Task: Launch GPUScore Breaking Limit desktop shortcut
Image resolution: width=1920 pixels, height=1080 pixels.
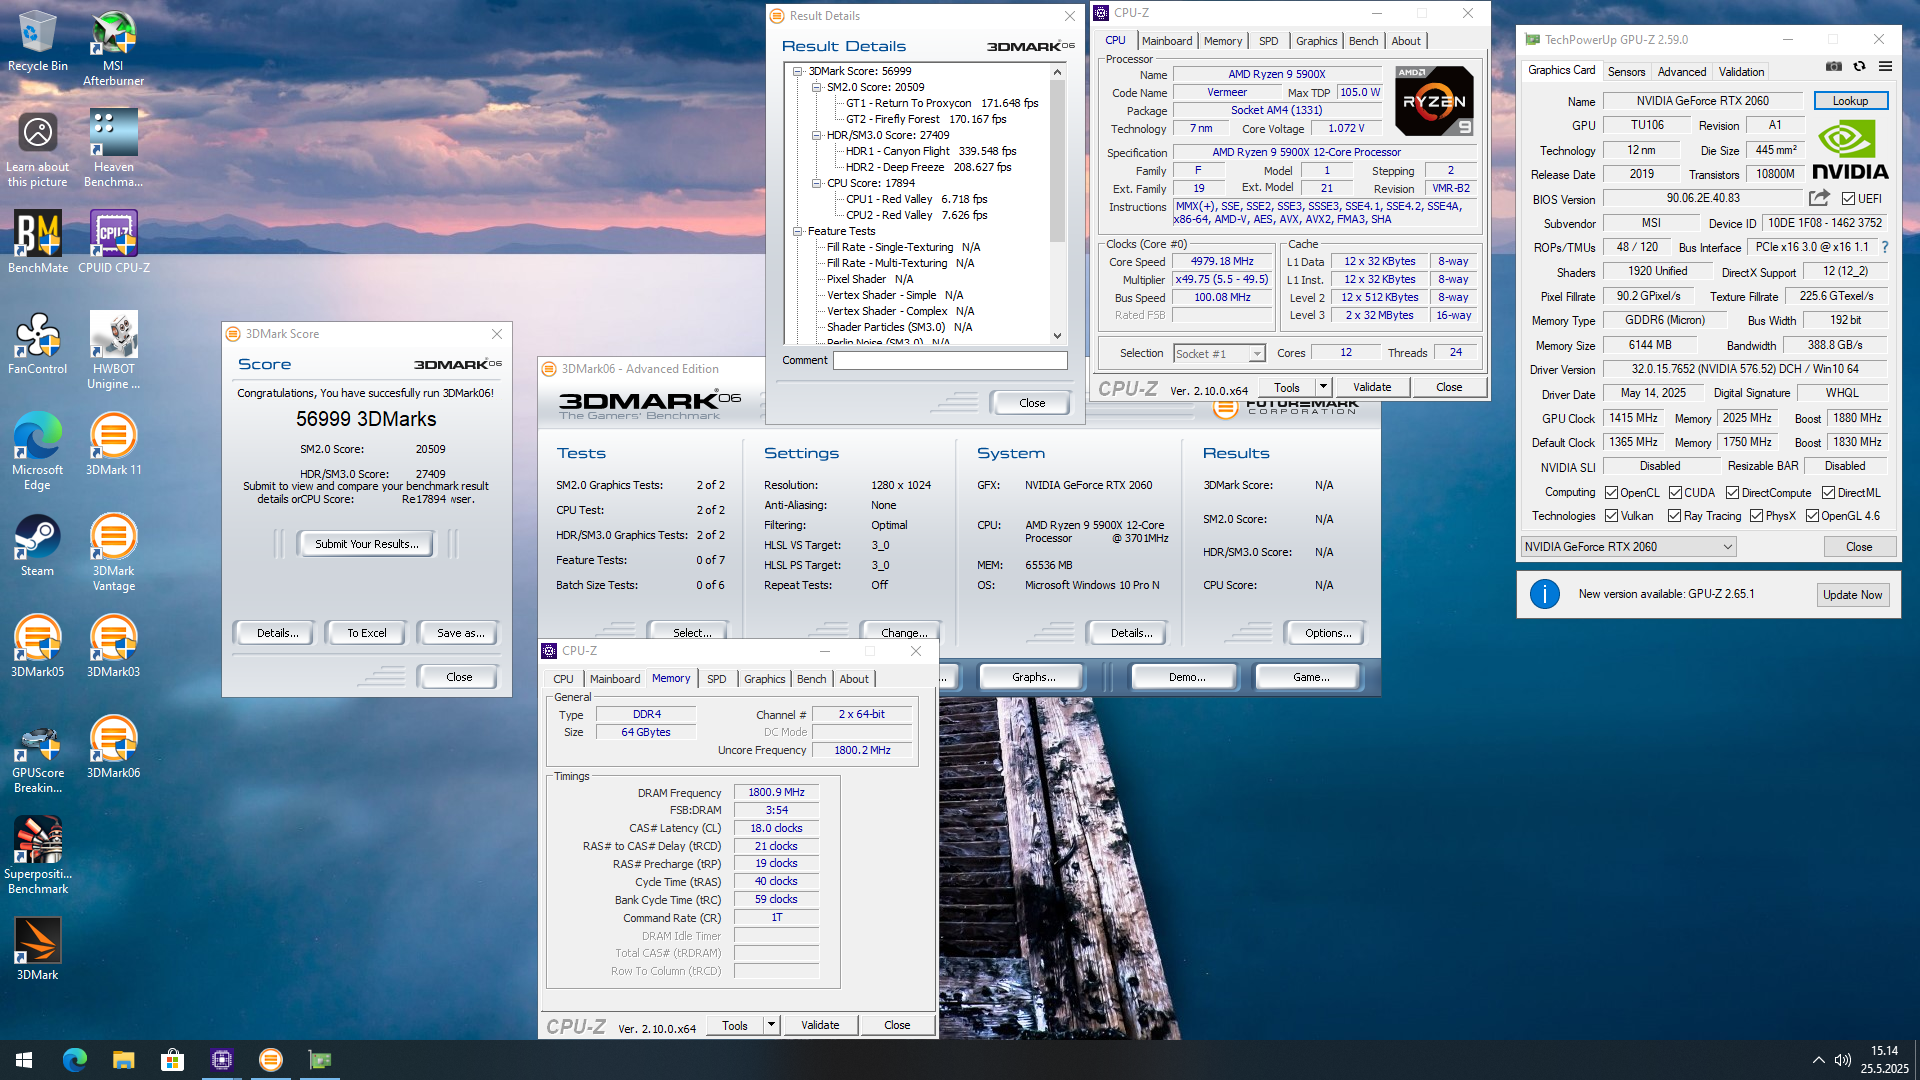Action: pos(38,755)
